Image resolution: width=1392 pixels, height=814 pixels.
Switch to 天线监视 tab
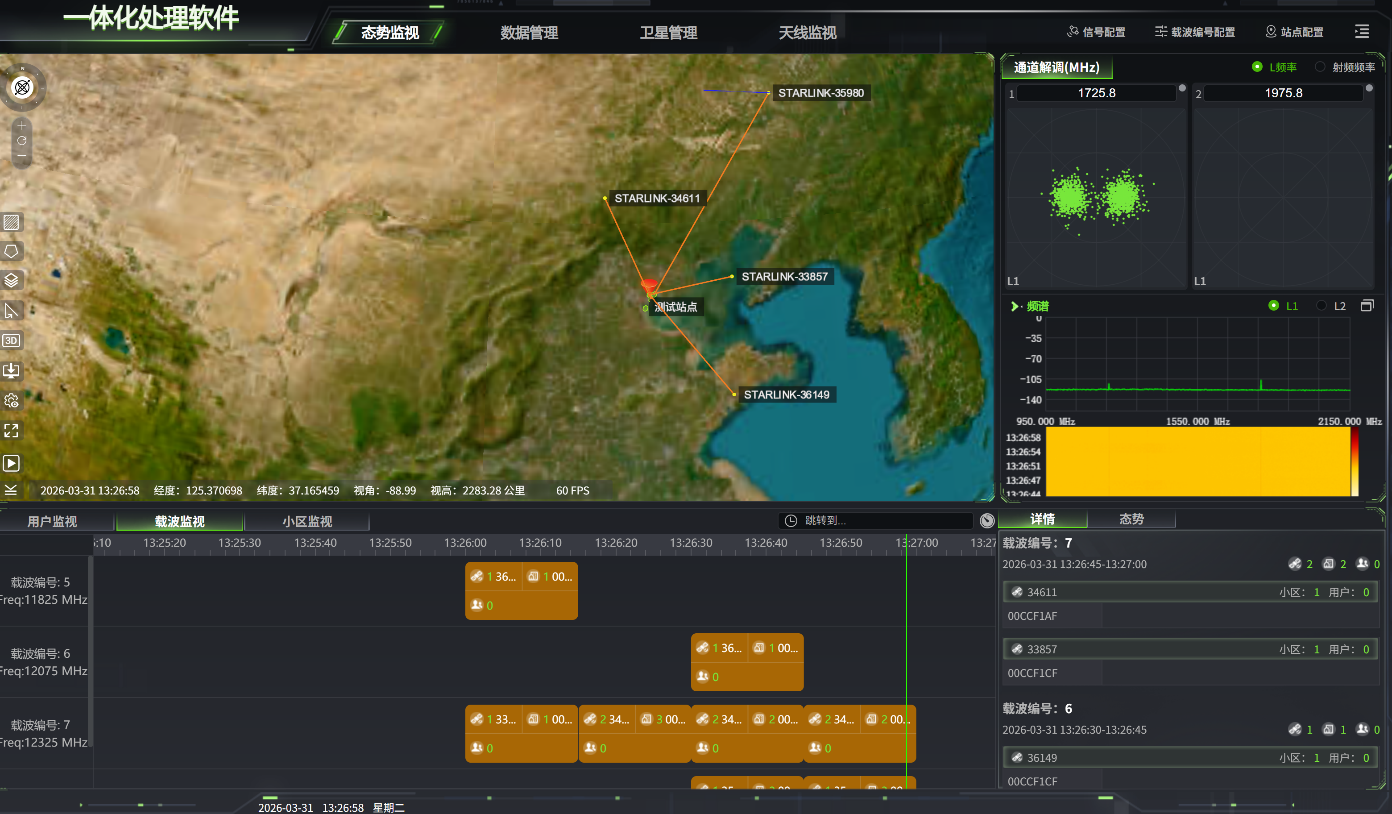pos(807,33)
